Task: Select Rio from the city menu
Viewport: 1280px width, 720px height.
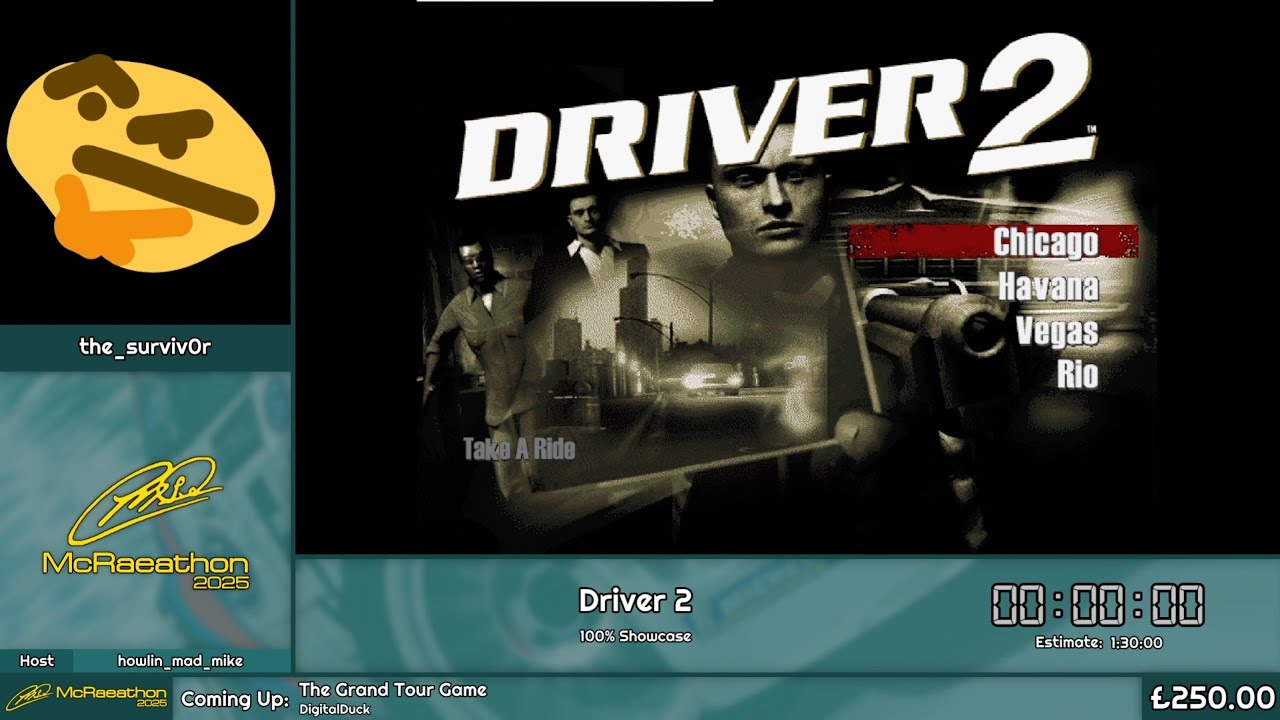Action: click(1078, 375)
